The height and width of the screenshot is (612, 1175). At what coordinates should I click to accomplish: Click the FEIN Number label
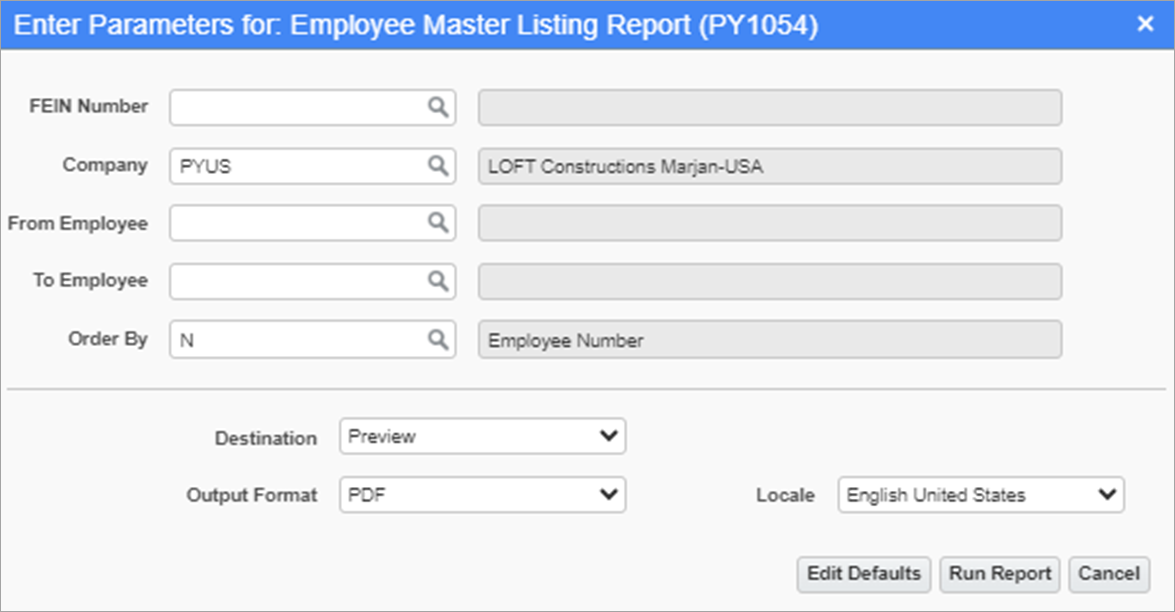click(x=88, y=106)
